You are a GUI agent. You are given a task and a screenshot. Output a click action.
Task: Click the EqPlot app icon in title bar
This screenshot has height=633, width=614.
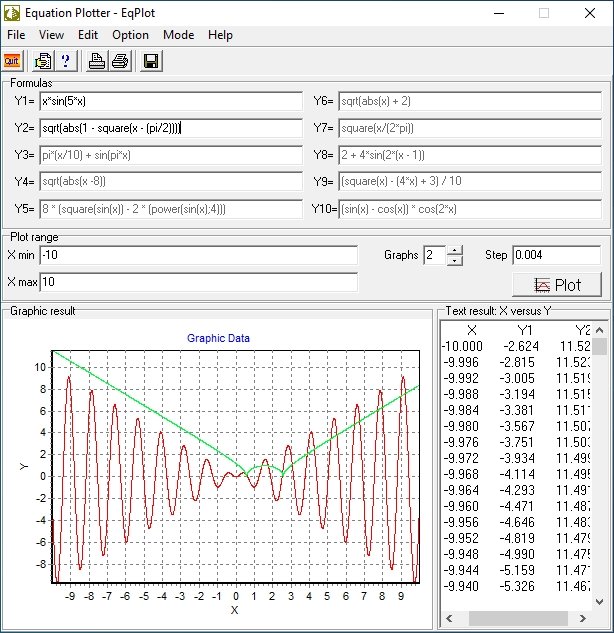point(12,13)
